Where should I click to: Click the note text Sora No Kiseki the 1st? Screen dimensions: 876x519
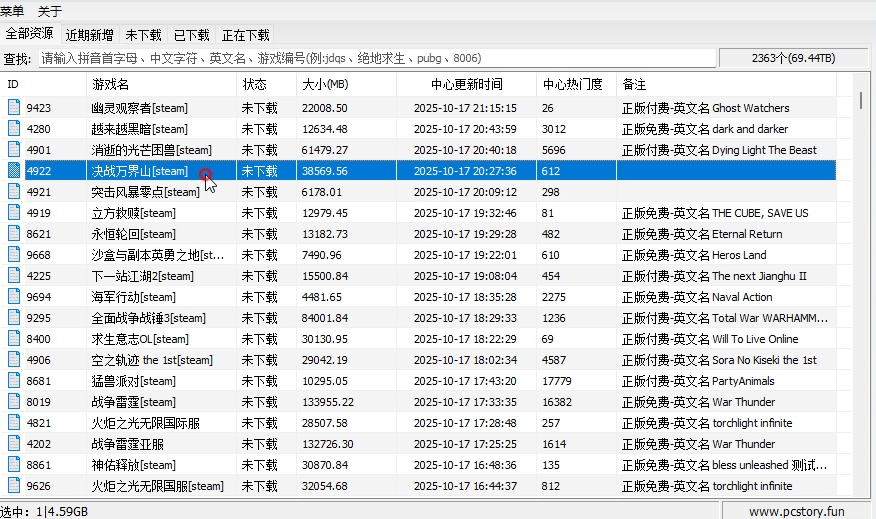pyautogui.click(x=764, y=360)
